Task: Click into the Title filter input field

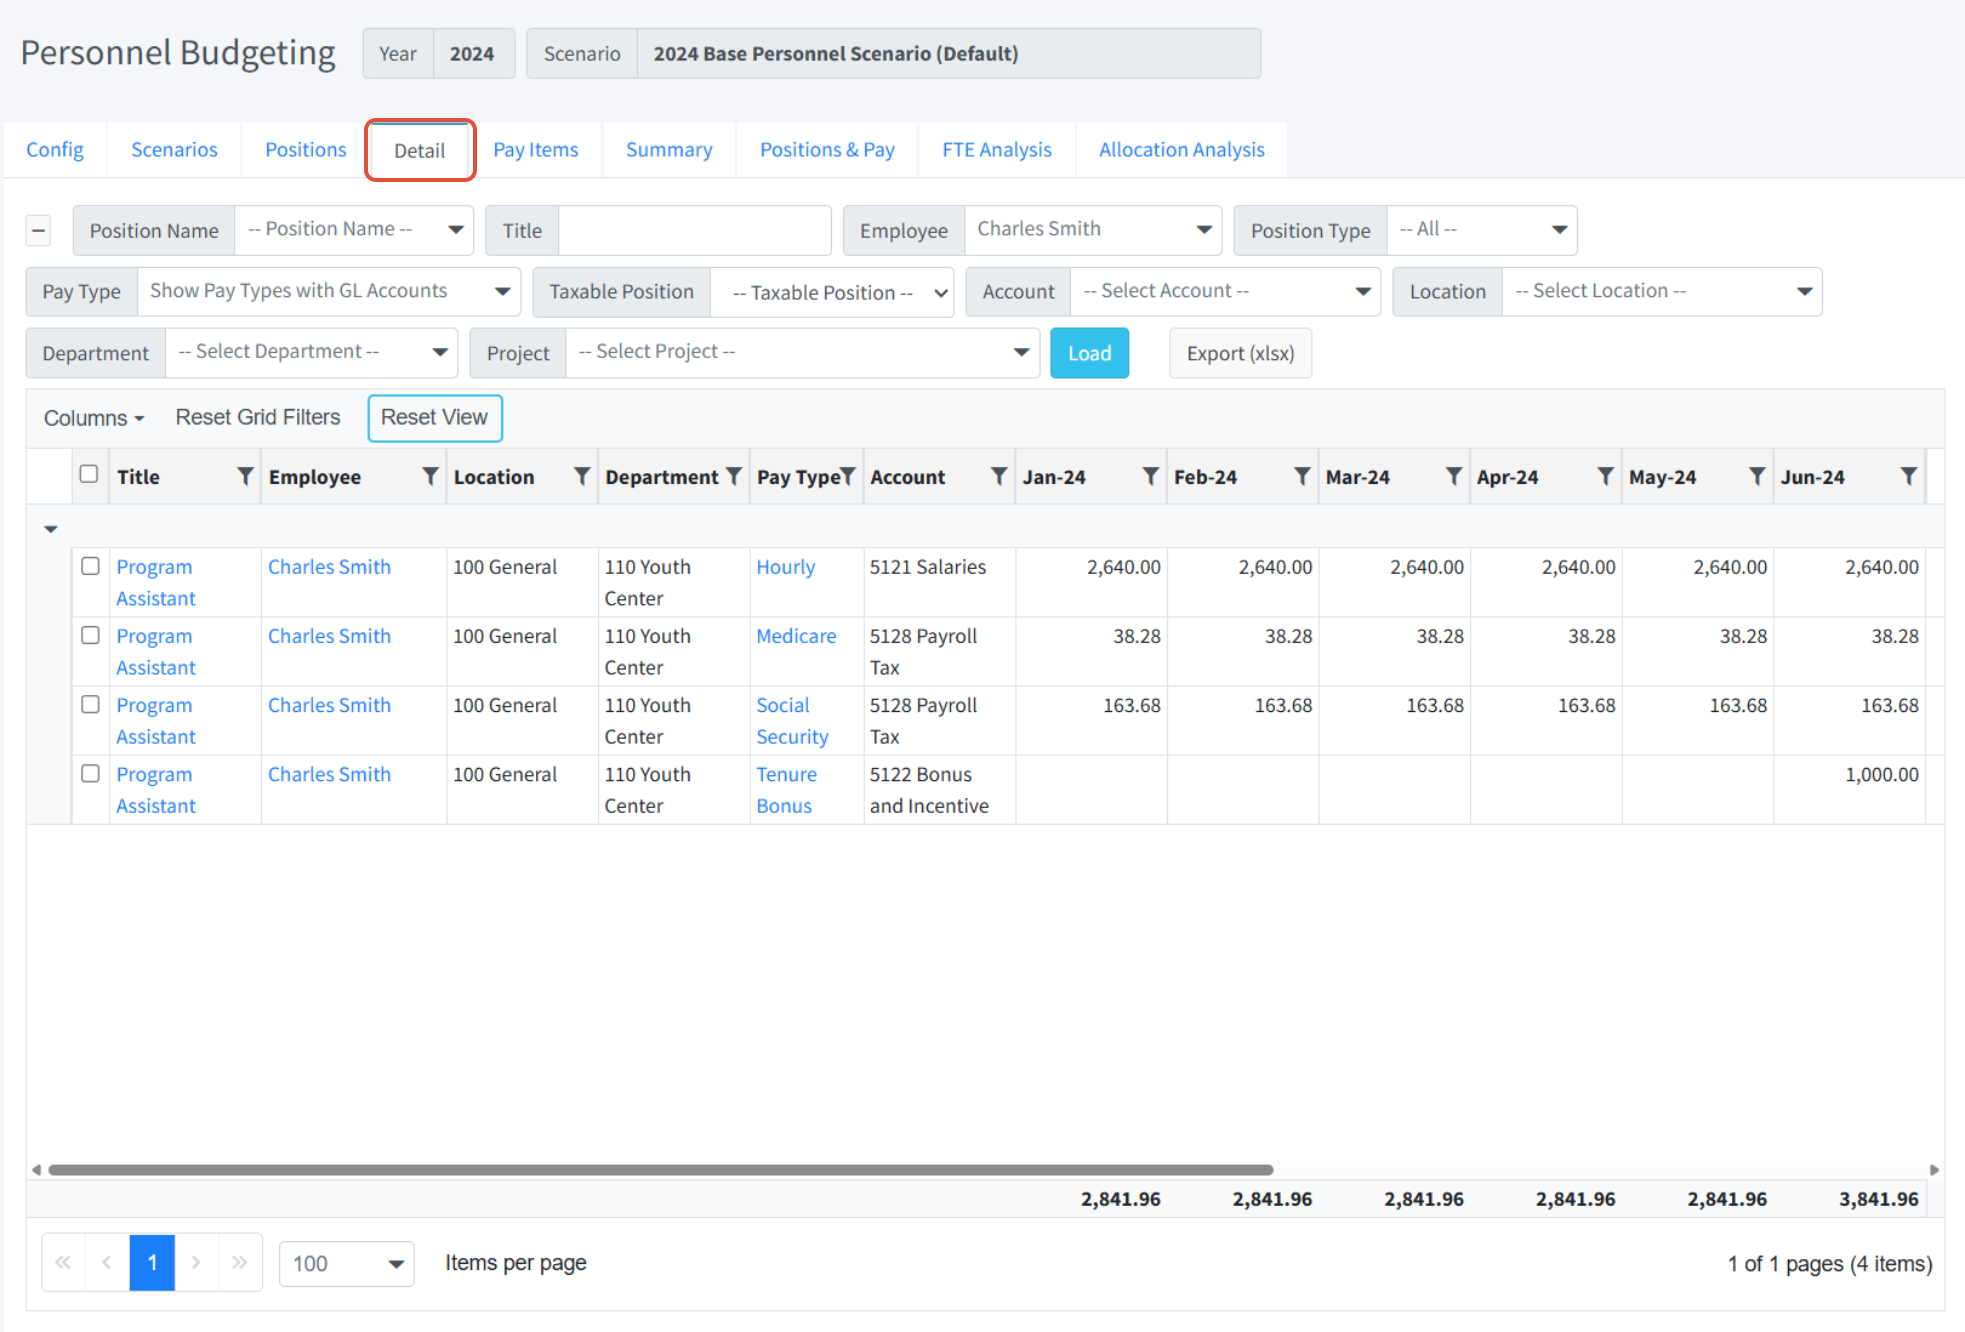Action: [x=694, y=231]
